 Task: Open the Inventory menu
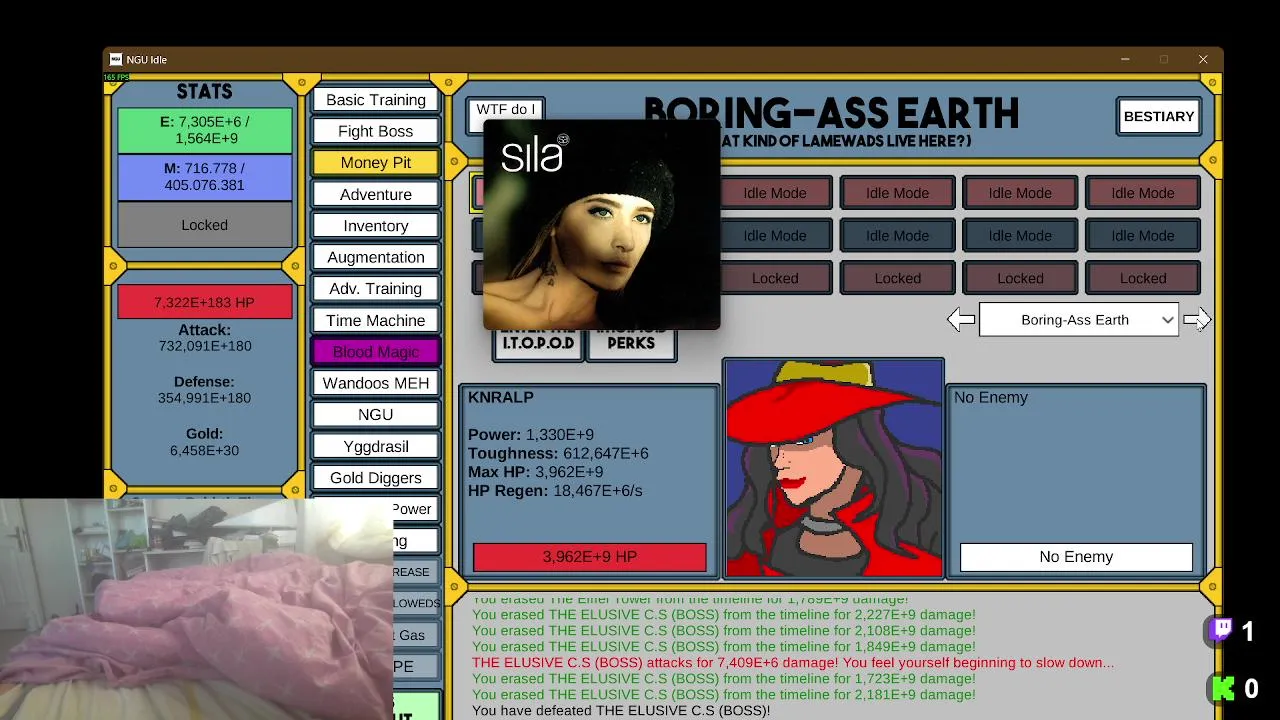point(376,226)
